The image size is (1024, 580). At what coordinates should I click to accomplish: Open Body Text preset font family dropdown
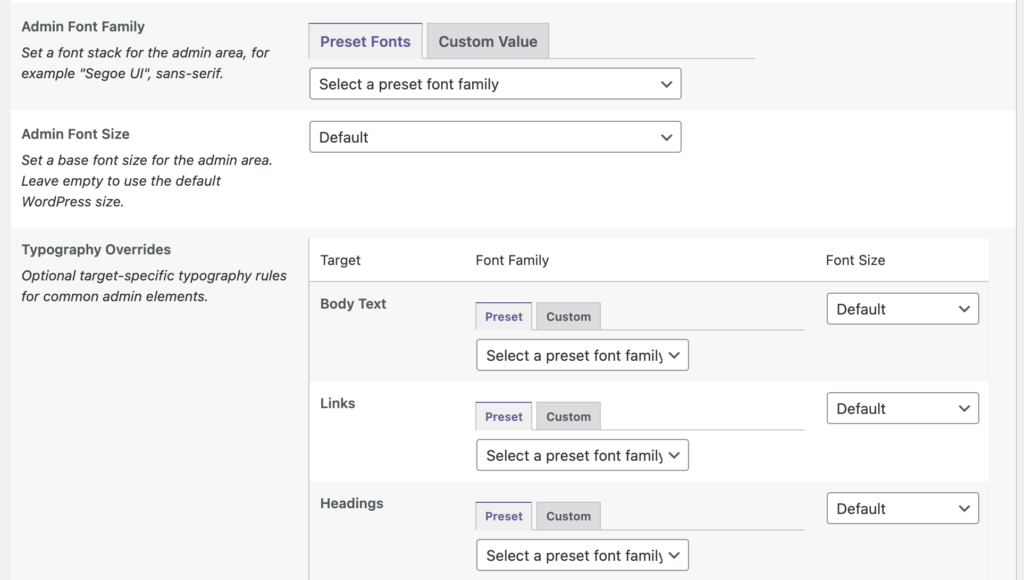(x=582, y=355)
